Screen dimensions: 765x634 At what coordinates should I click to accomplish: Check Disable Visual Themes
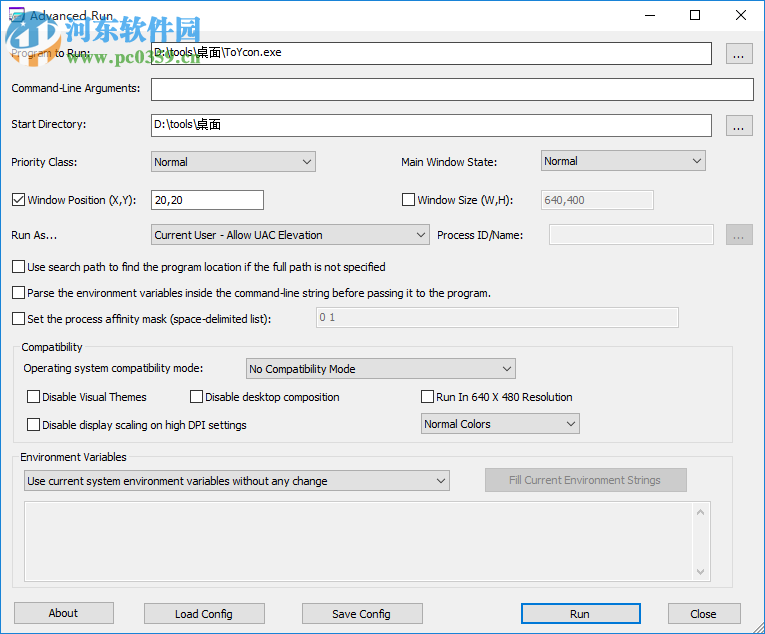point(34,396)
